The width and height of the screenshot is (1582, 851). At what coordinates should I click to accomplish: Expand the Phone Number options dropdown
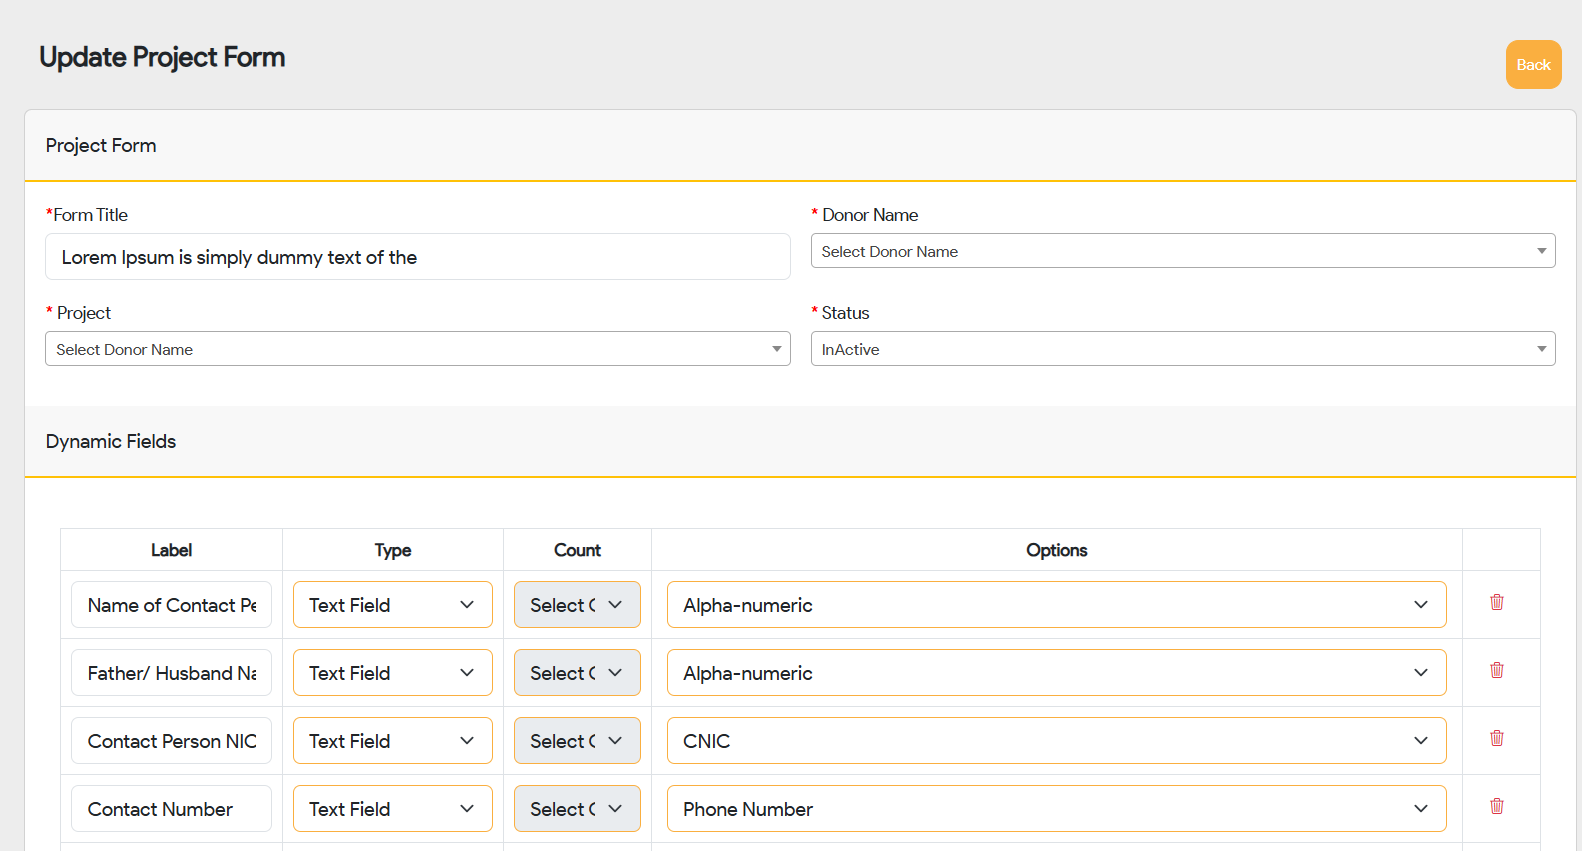click(x=1056, y=809)
